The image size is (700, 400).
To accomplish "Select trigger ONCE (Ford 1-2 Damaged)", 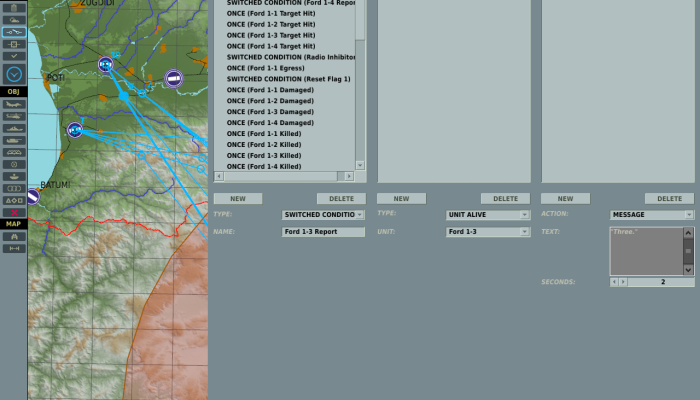I will (270, 101).
